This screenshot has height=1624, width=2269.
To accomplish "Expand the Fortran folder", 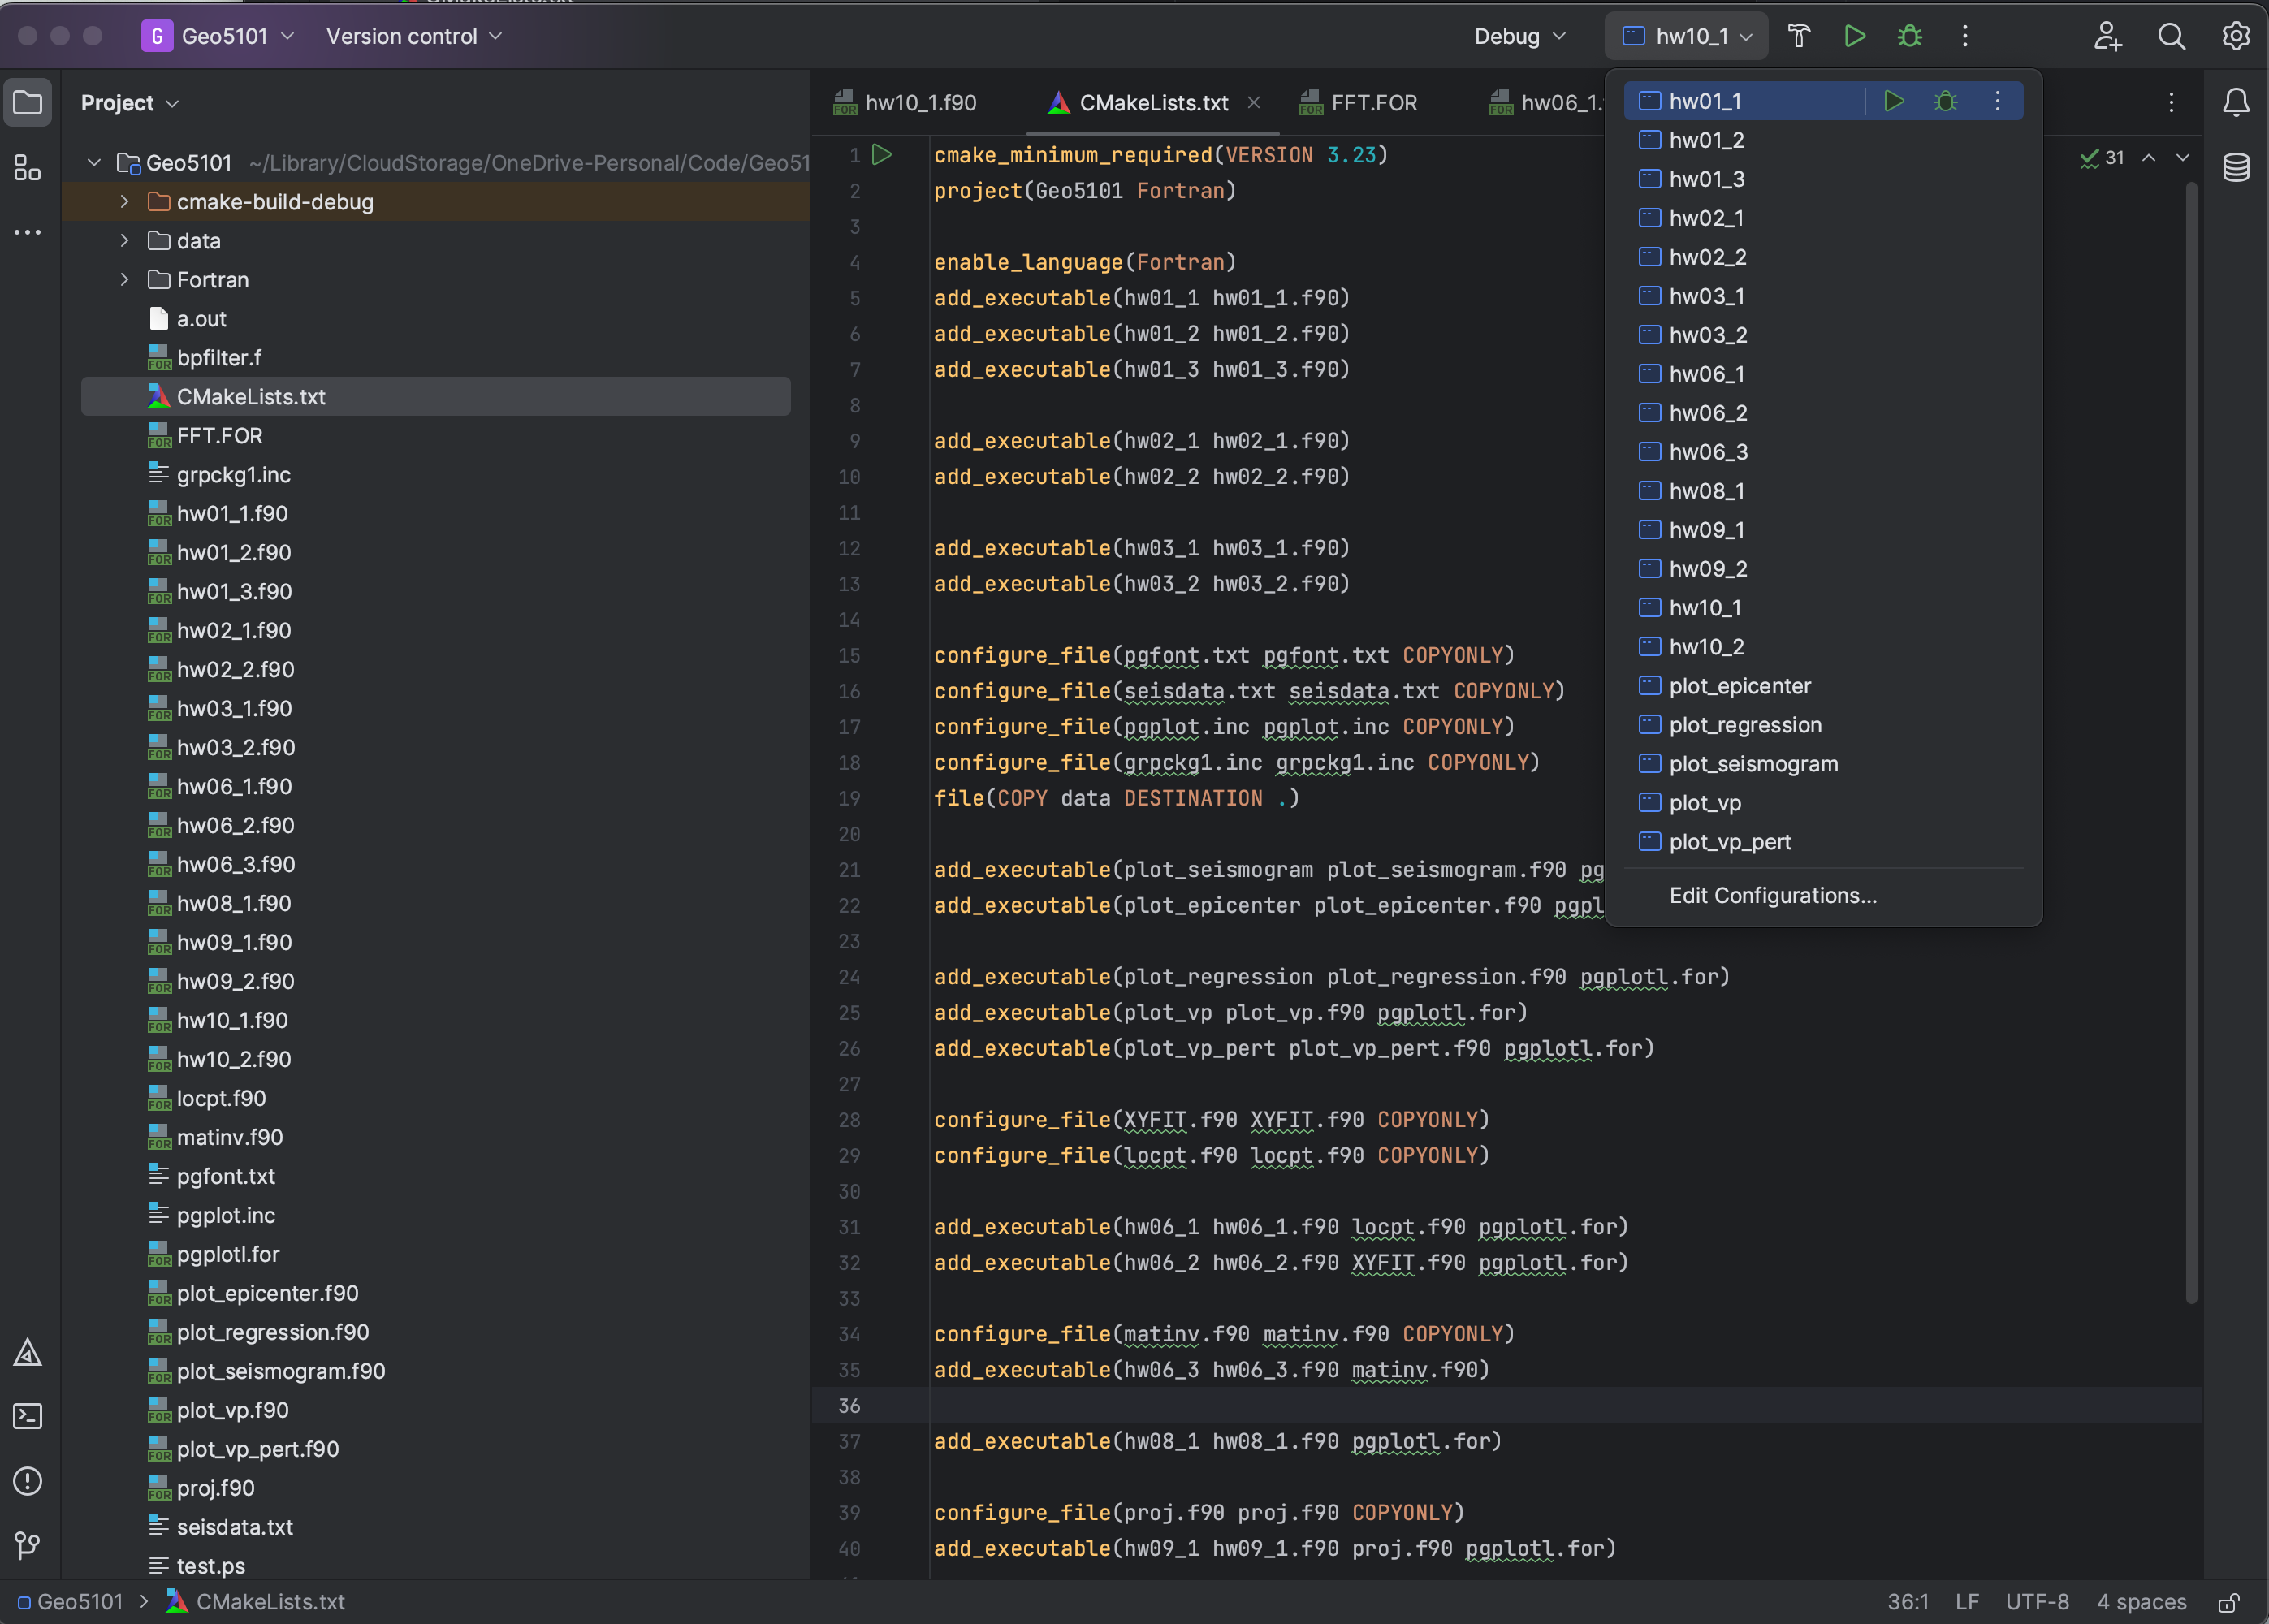I will click(x=124, y=280).
